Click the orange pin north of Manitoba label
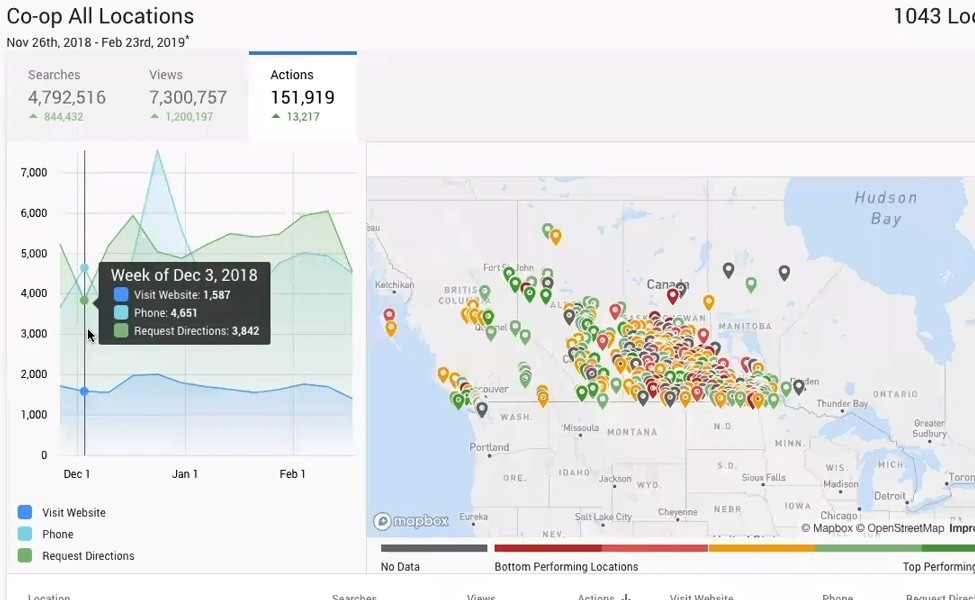 pyautogui.click(x=709, y=302)
